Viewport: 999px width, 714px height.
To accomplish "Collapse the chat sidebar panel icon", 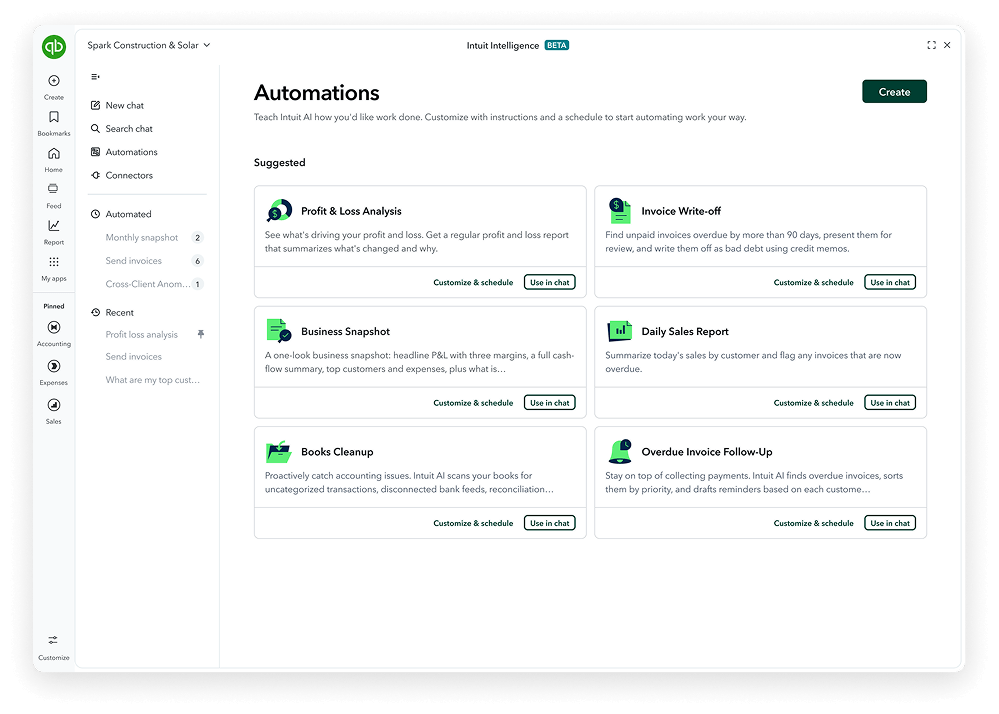I will pos(96,77).
